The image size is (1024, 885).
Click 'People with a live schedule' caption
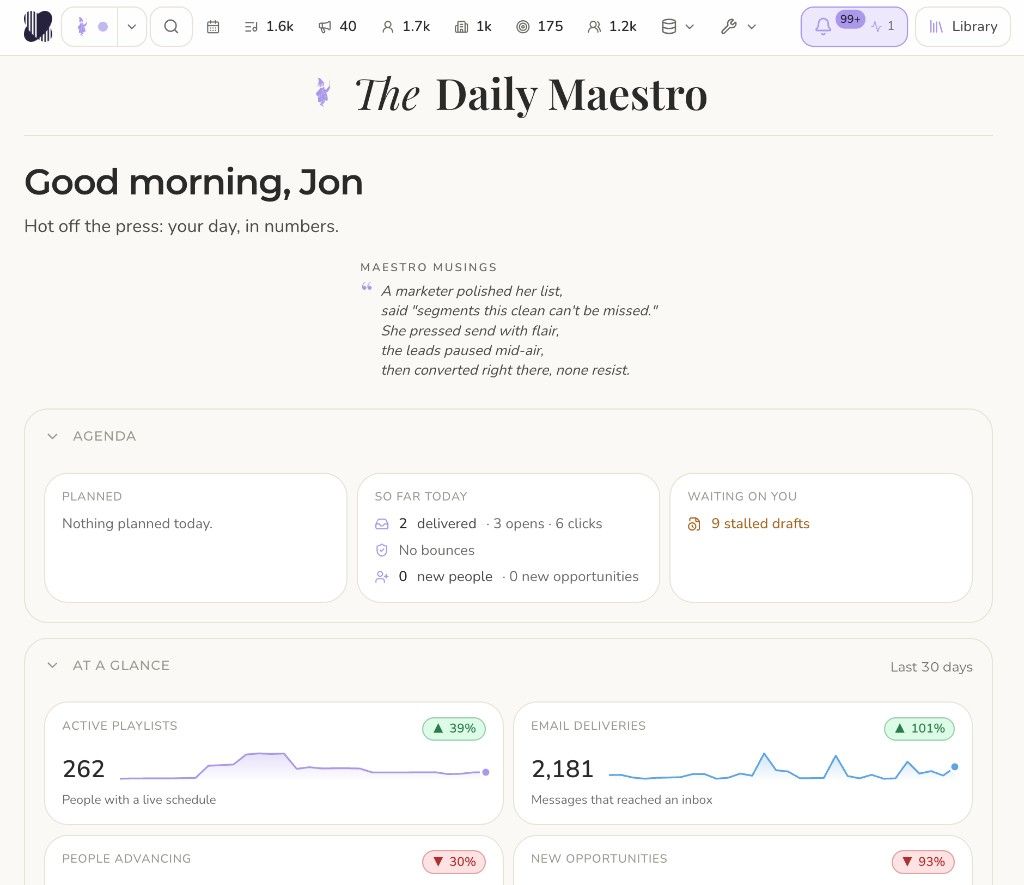(139, 799)
